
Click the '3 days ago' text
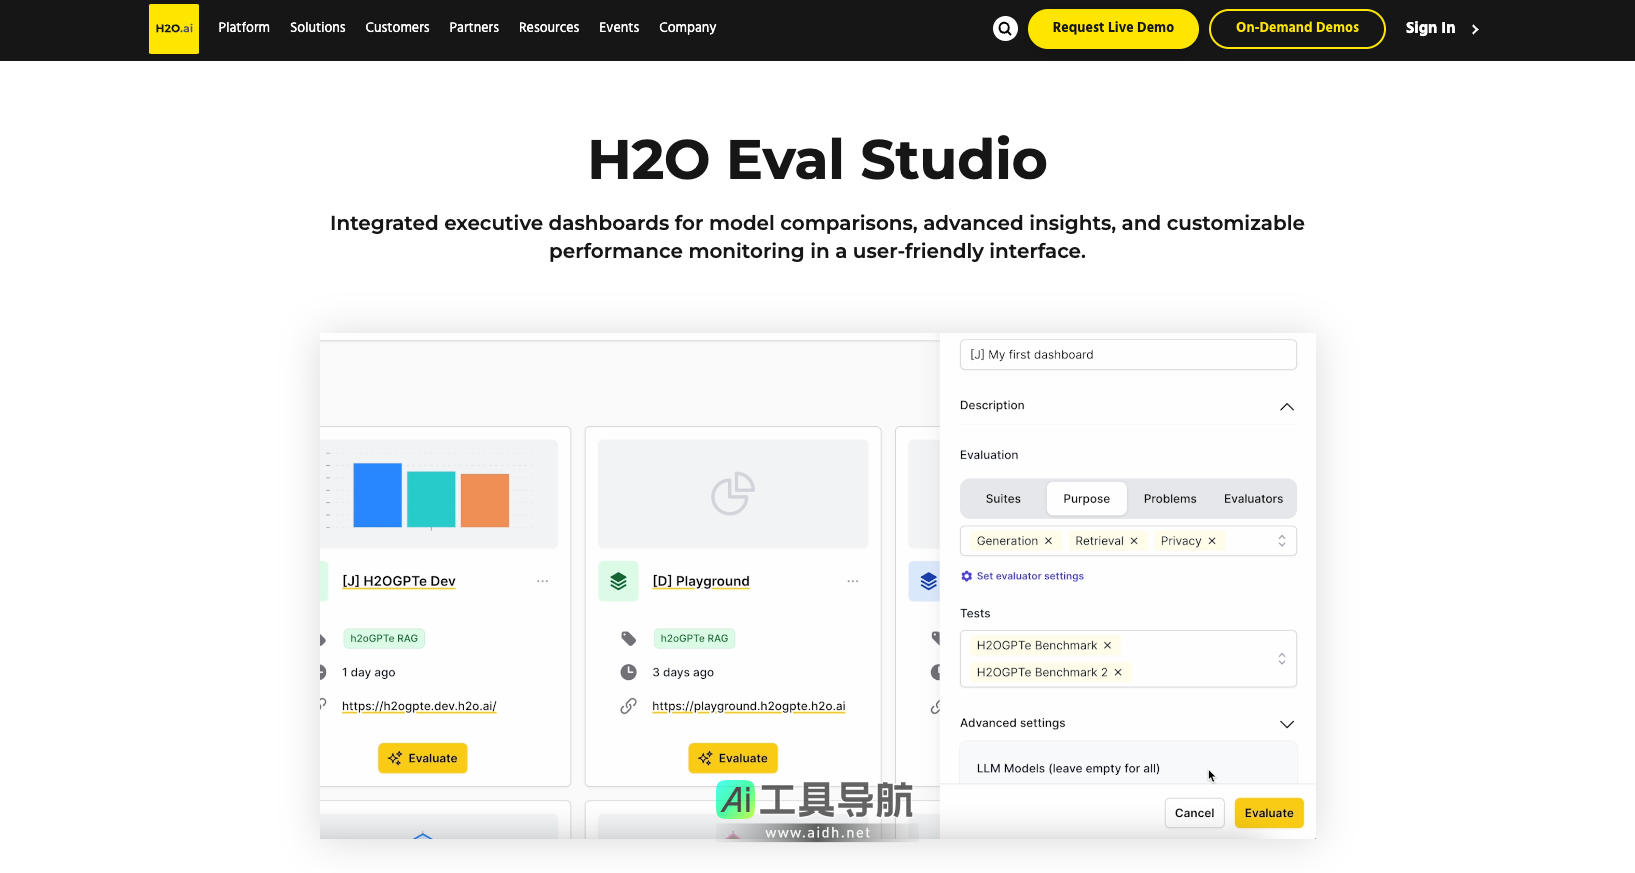pyautogui.click(x=683, y=672)
